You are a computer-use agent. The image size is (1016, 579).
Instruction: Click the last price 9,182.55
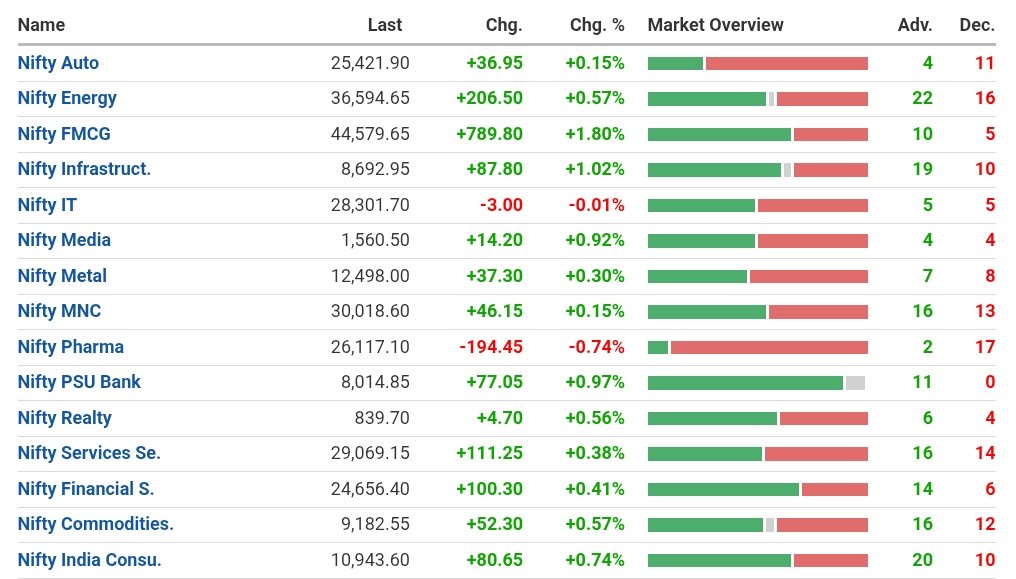click(x=375, y=524)
